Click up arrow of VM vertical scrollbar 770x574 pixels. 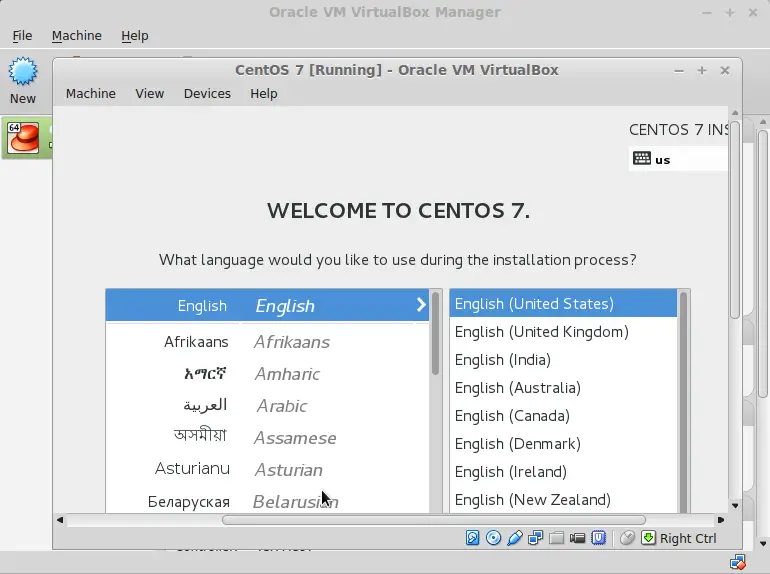tap(735, 113)
